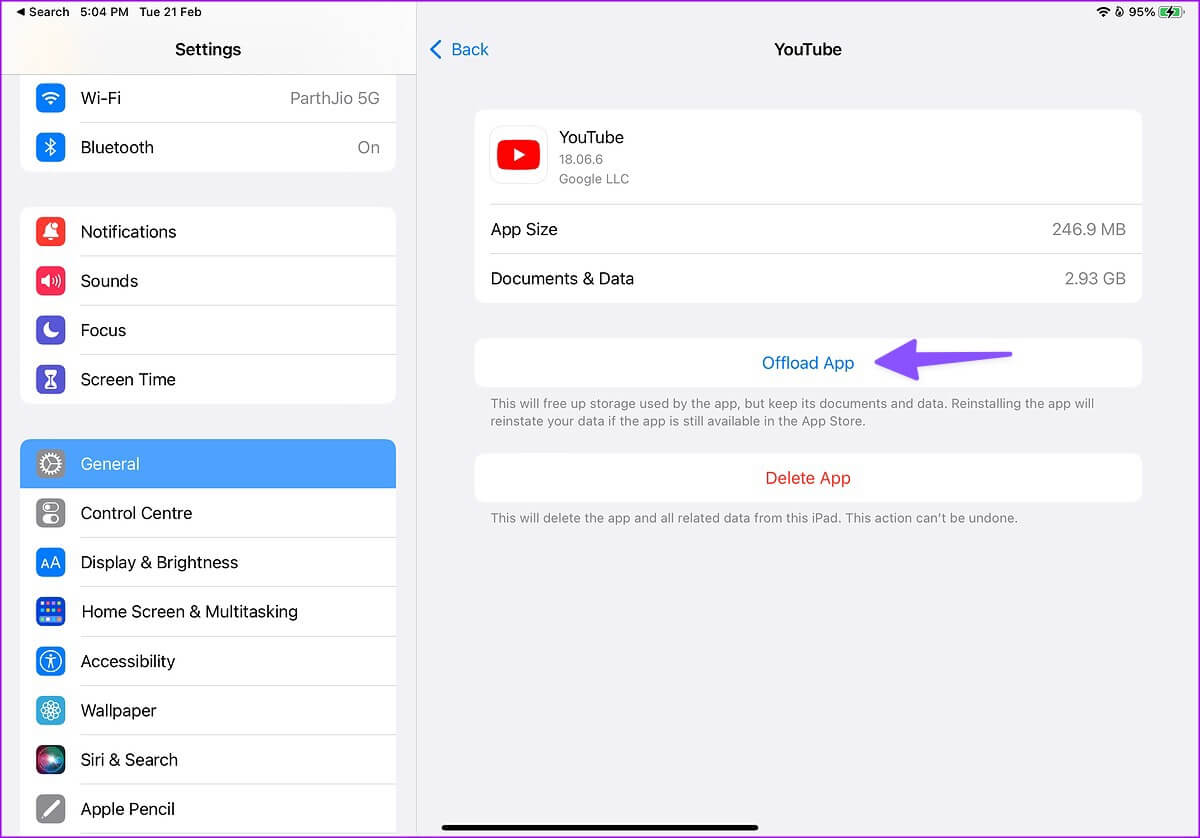1200x838 pixels.
Task: Tap the Wallpaper flower icon
Action: click(x=51, y=710)
